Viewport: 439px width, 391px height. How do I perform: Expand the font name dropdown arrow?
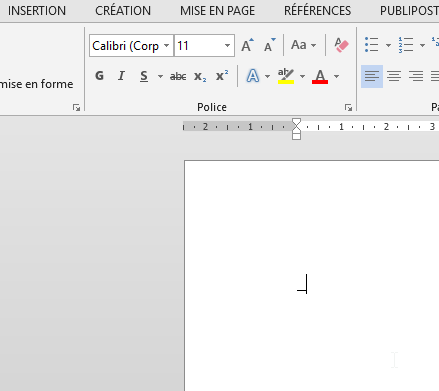[x=167, y=46]
